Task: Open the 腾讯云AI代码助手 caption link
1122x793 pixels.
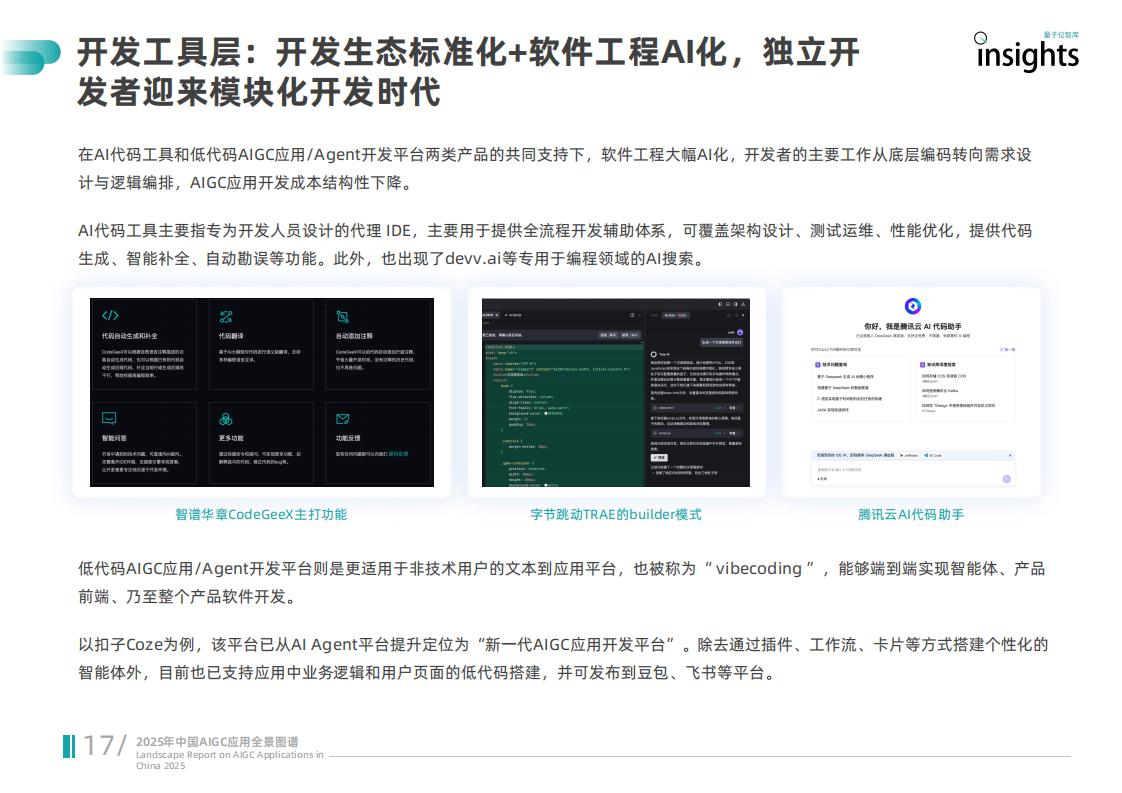Action: click(911, 515)
